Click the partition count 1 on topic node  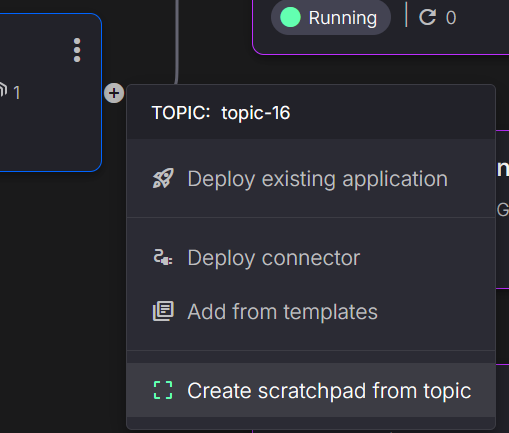click(17, 93)
